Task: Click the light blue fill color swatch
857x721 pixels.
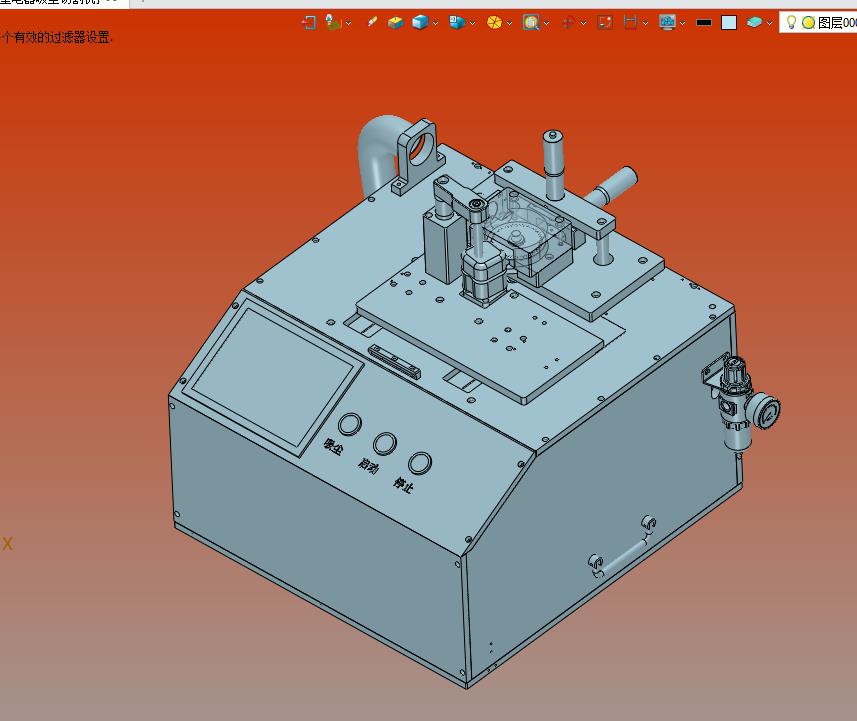Action: (x=729, y=22)
